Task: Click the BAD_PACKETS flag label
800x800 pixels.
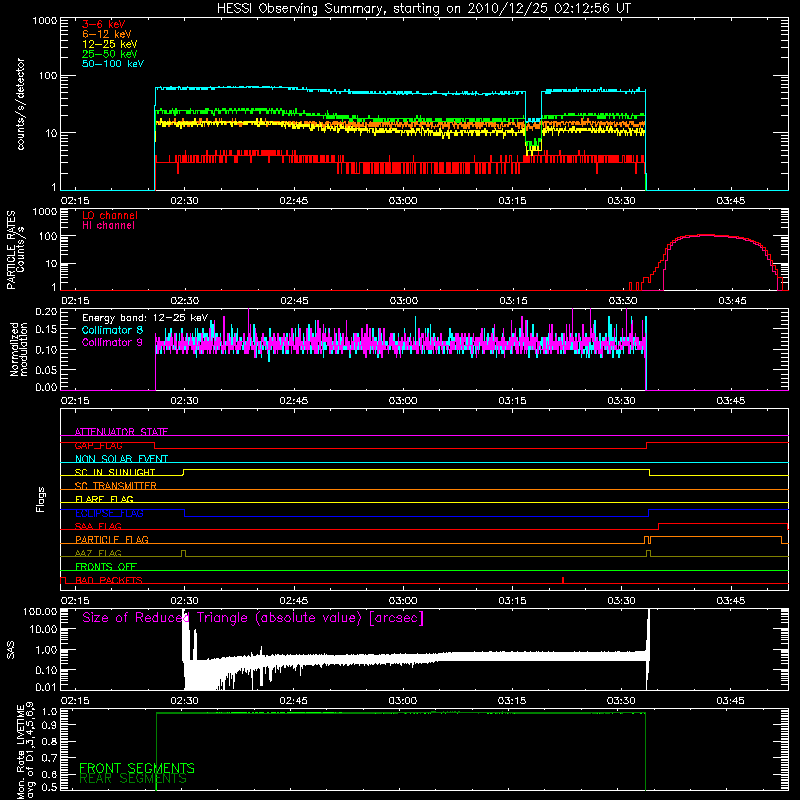Action: 109,580
